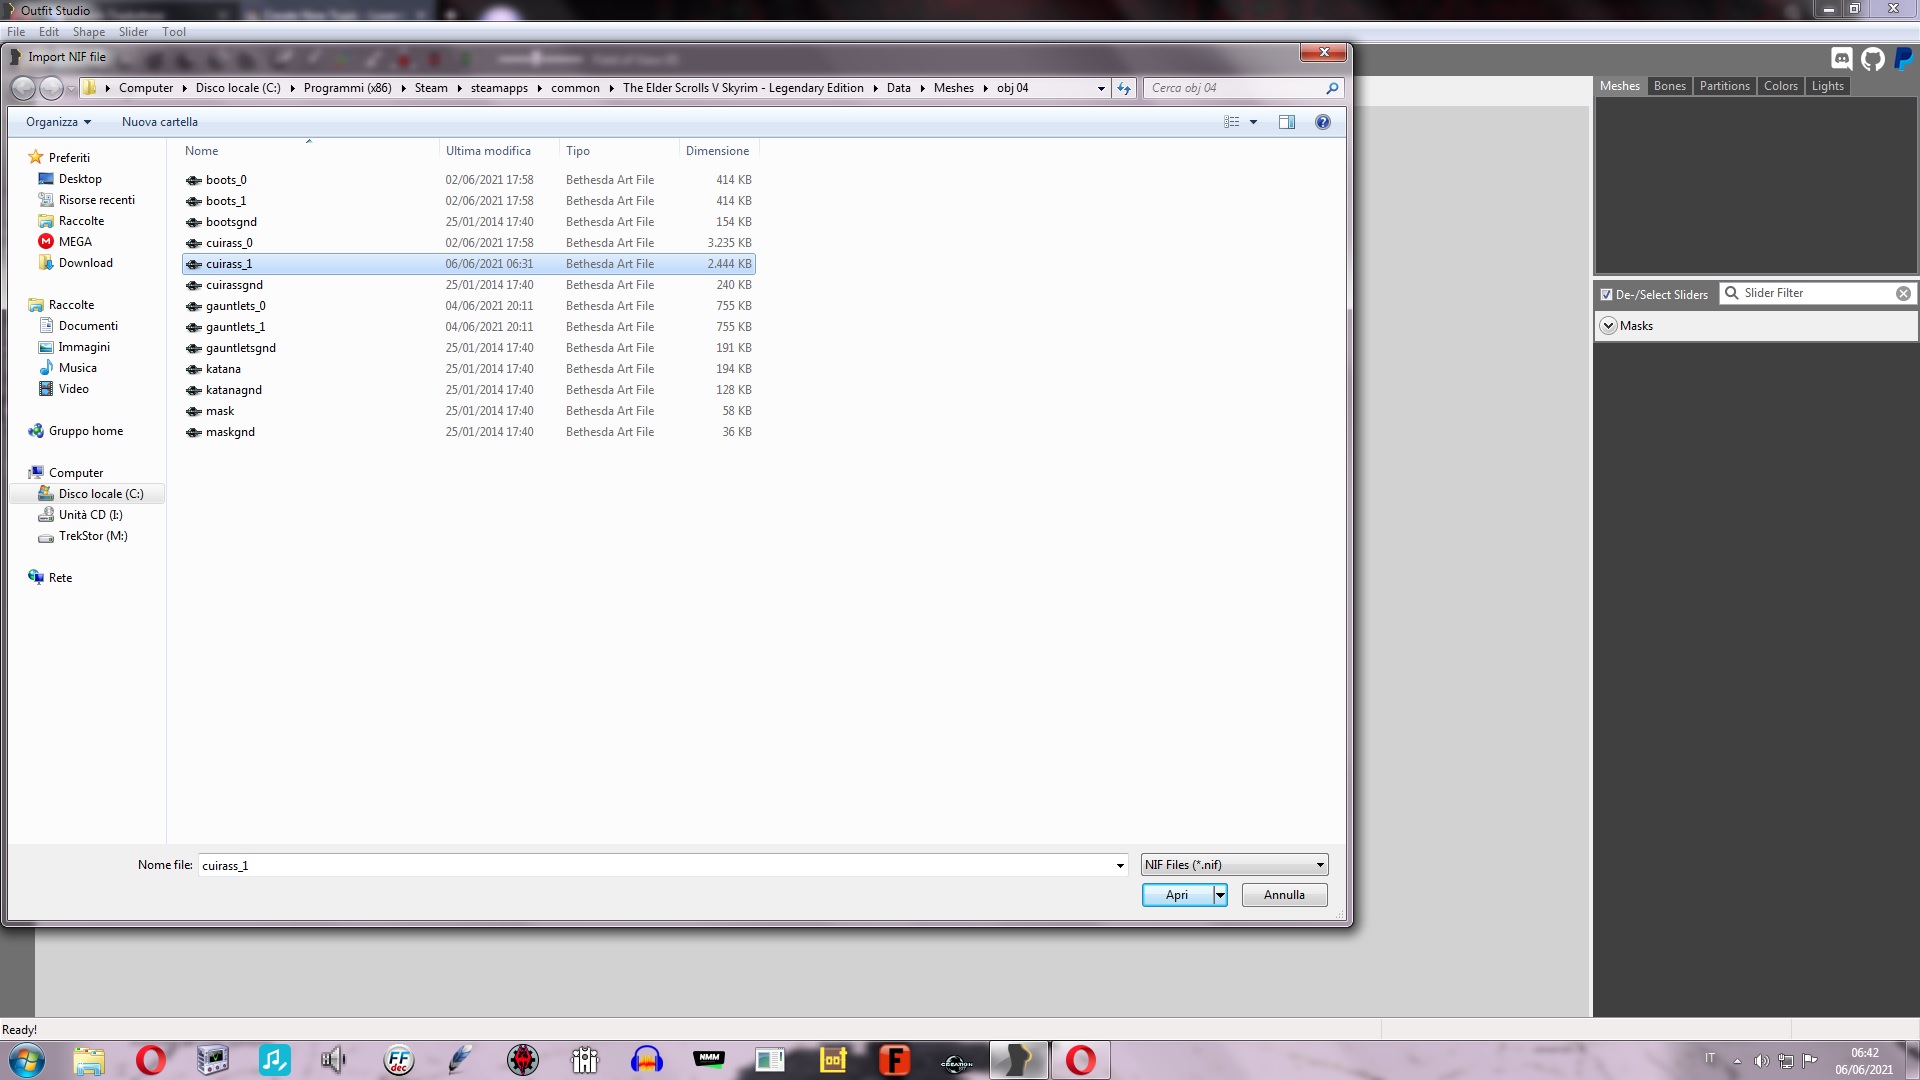Viewport: 1920px width, 1080px height.
Task: Open the Windows Start menu
Action: 27,1060
